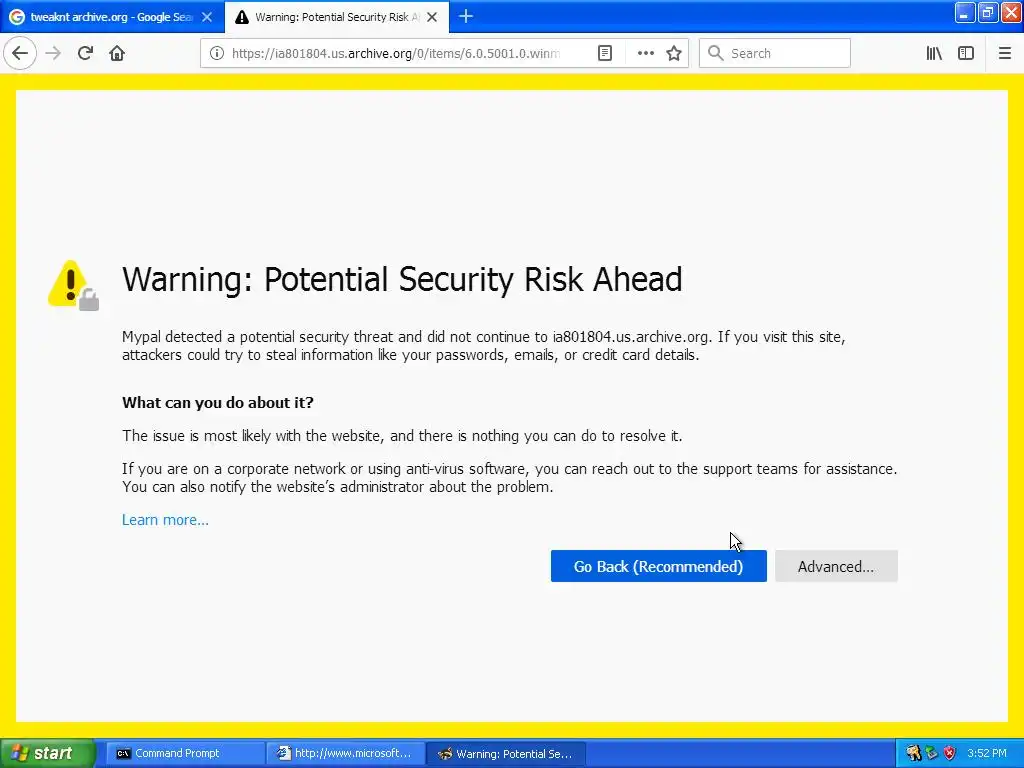This screenshot has height=768, width=1024.
Task: Click the red security shield tray icon
Action: coord(950,754)
